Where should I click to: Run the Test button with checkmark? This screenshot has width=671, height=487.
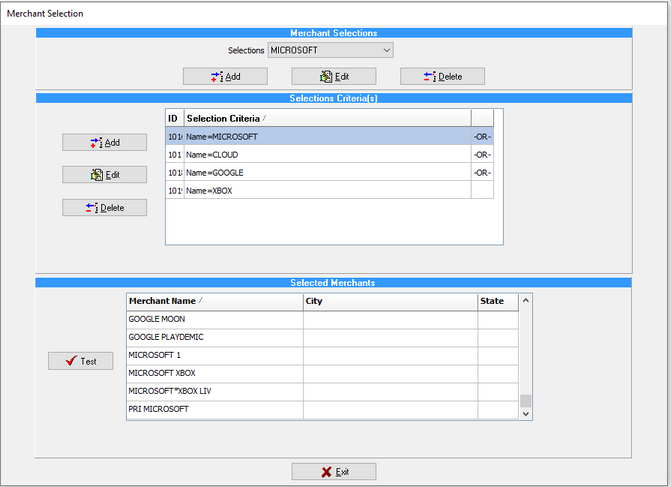(x=80, y=361)
